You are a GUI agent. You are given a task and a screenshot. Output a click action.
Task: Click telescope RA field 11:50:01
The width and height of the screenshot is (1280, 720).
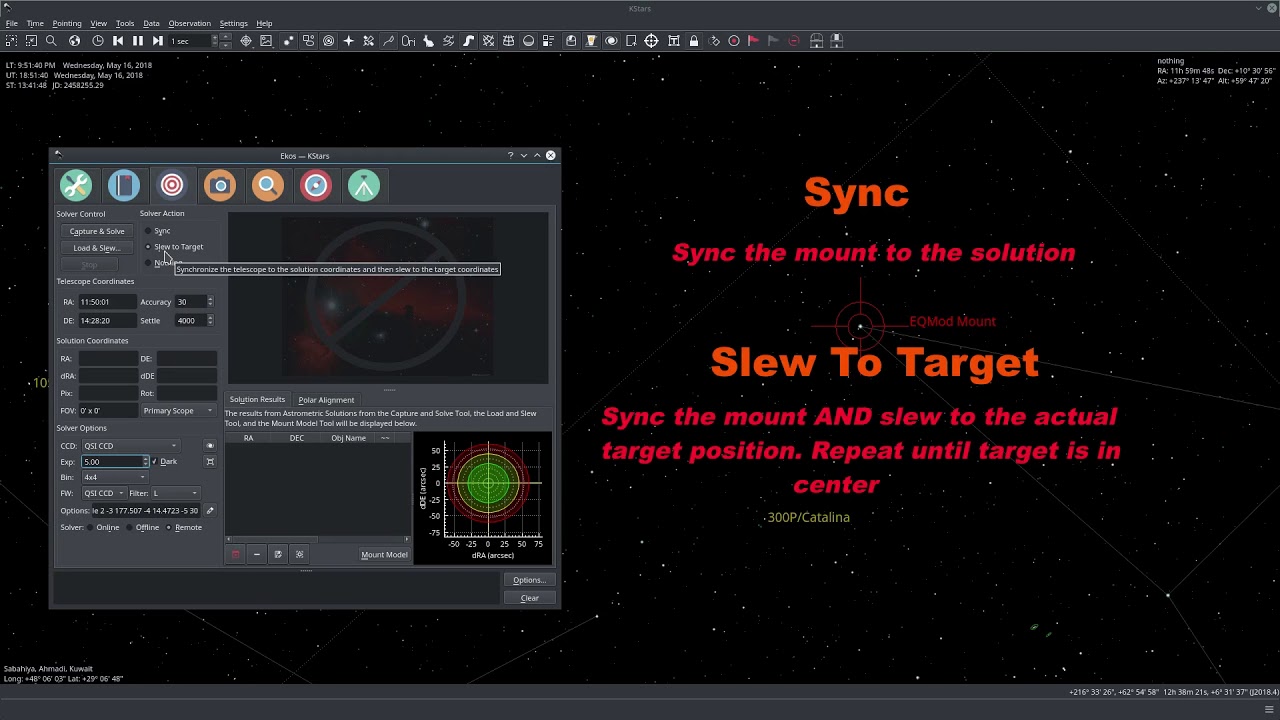pos(108,302)
